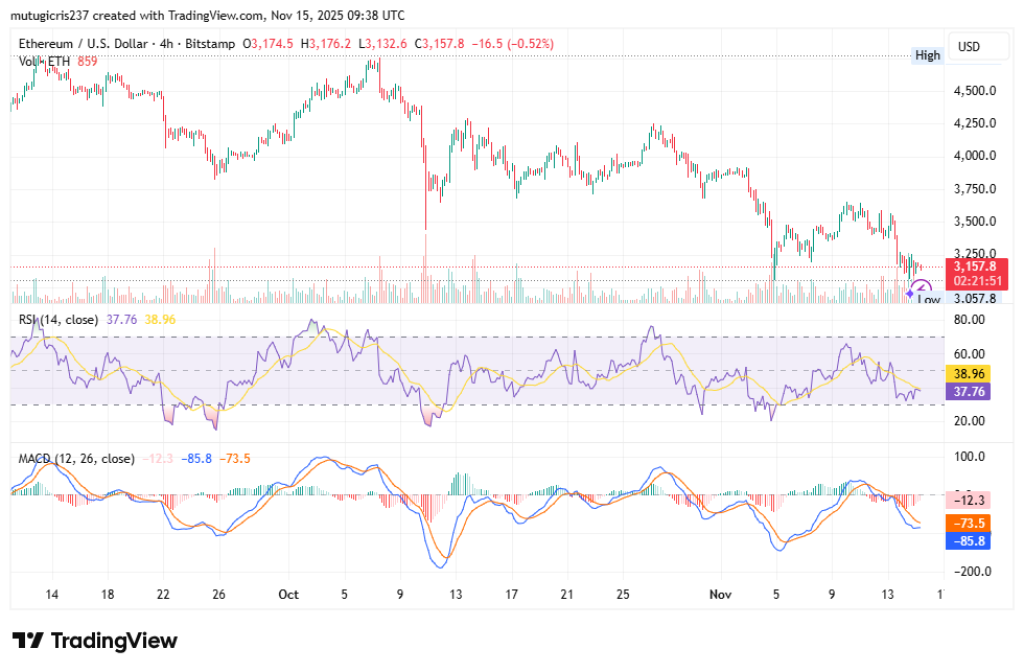The width and height of the screenshot is (1024, 672).
Task: Click the MACD (12, 26, close) legend
Action: point(76,458)
